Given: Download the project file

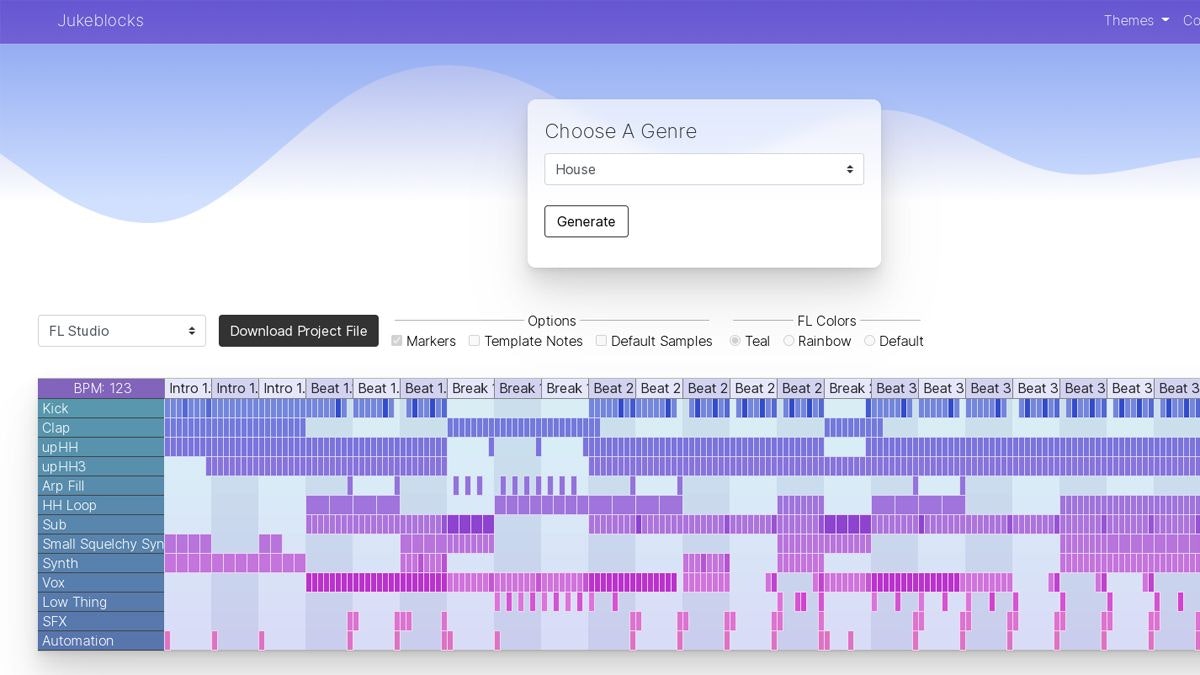Looking at the screenshot, I should coord(299,331).
